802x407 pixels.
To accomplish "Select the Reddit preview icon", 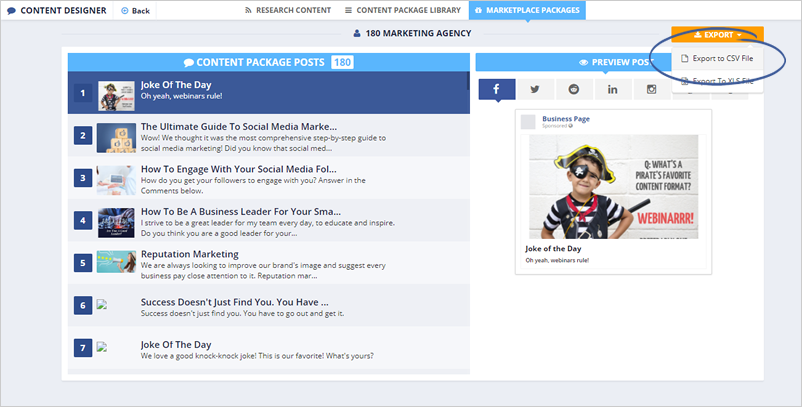I will coord(574,89).
